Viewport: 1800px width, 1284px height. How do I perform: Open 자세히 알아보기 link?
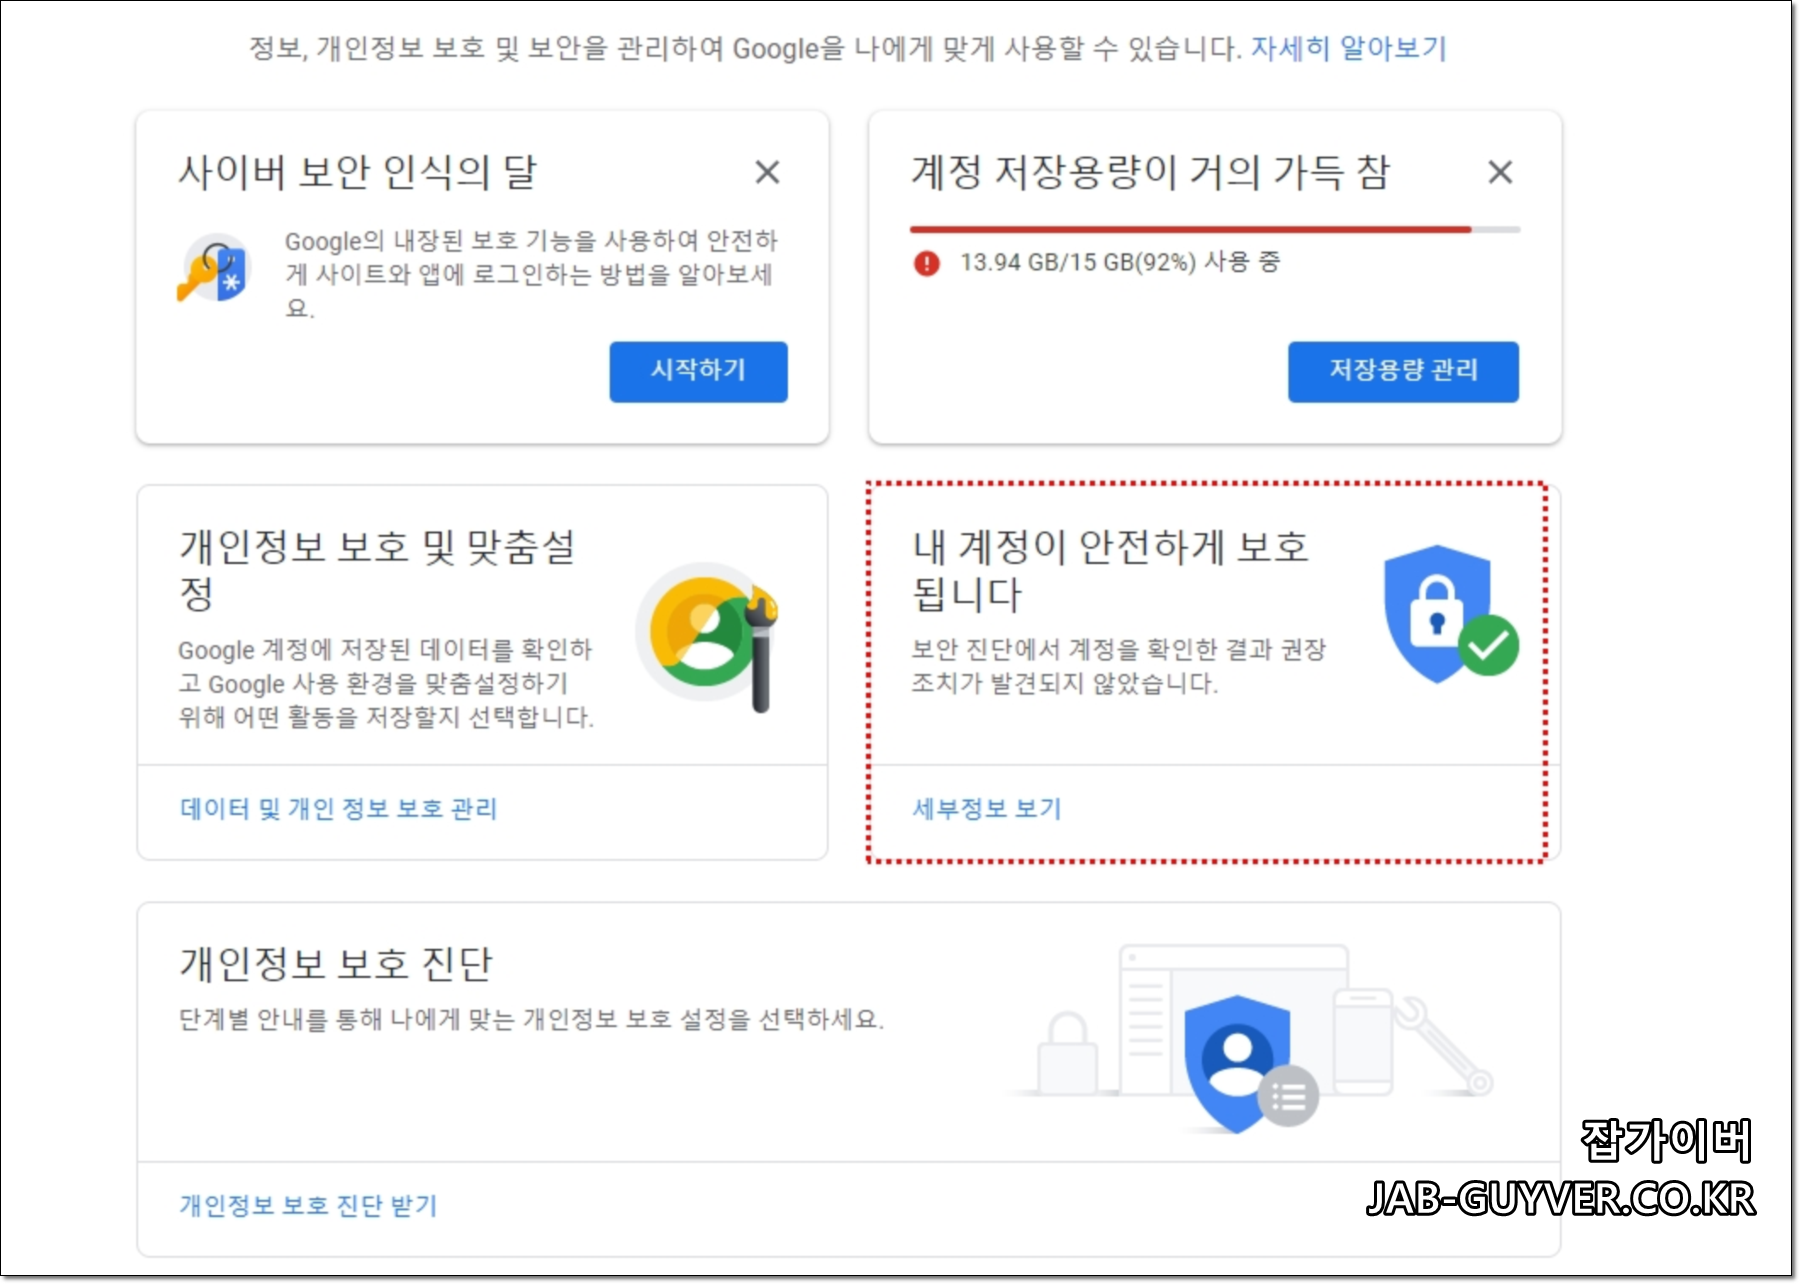click(x=1347, y=47)
